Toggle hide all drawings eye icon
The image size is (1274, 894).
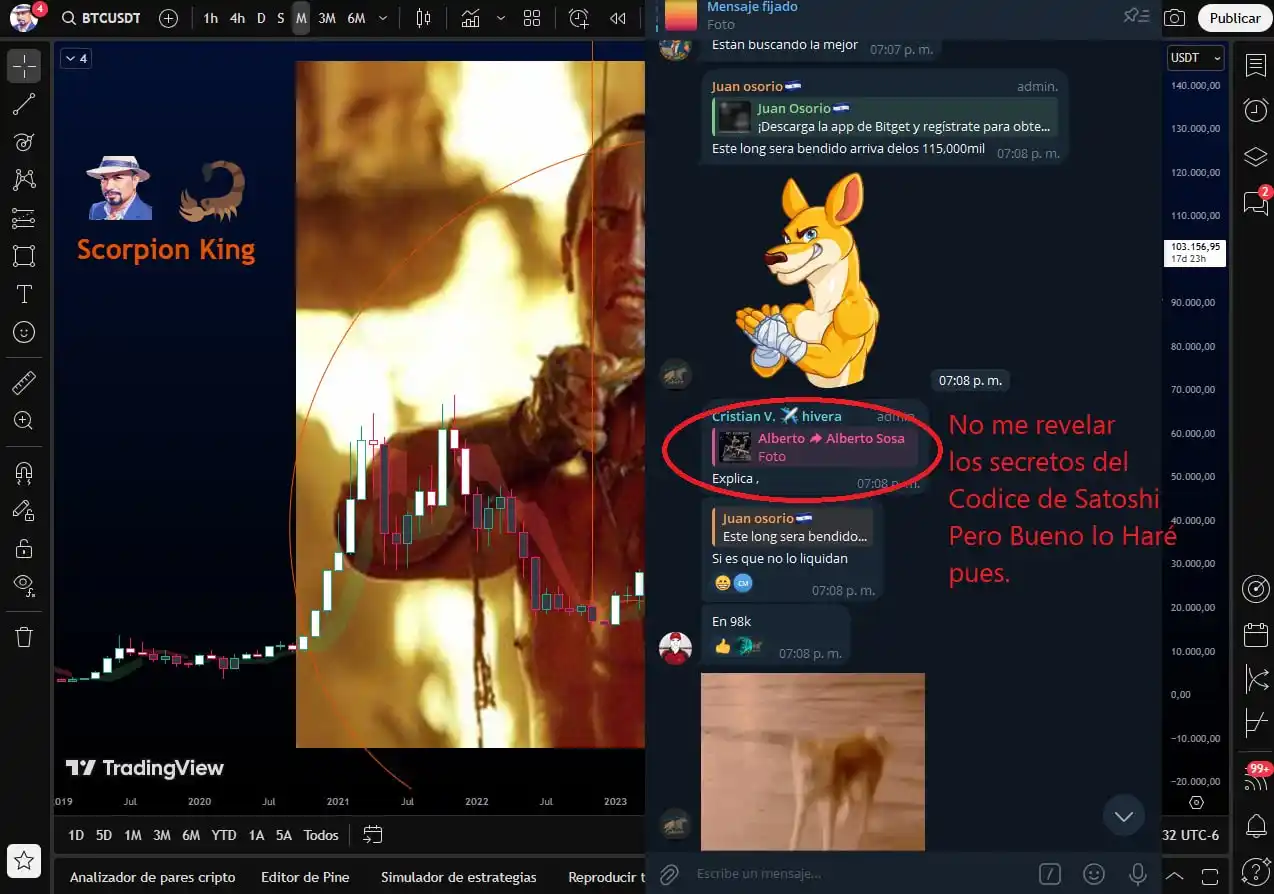[24, 586]
